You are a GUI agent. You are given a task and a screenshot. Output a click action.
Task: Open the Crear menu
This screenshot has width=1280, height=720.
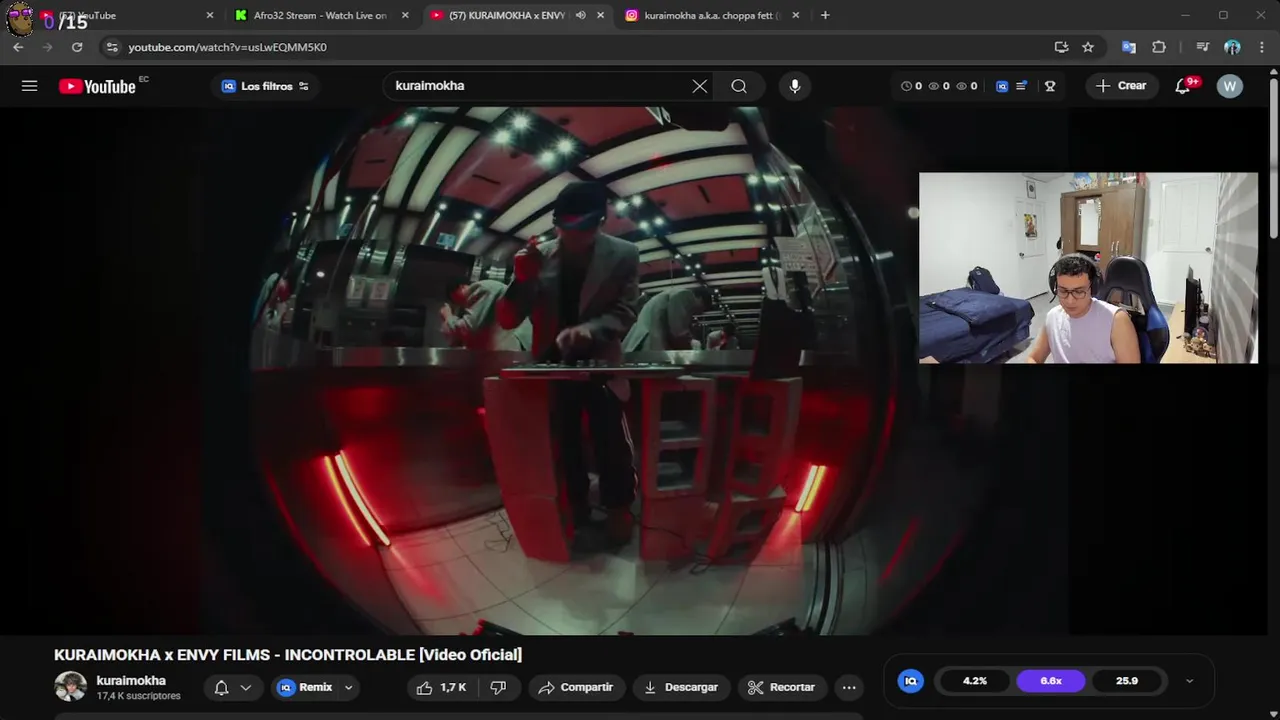pos(1121,86)
